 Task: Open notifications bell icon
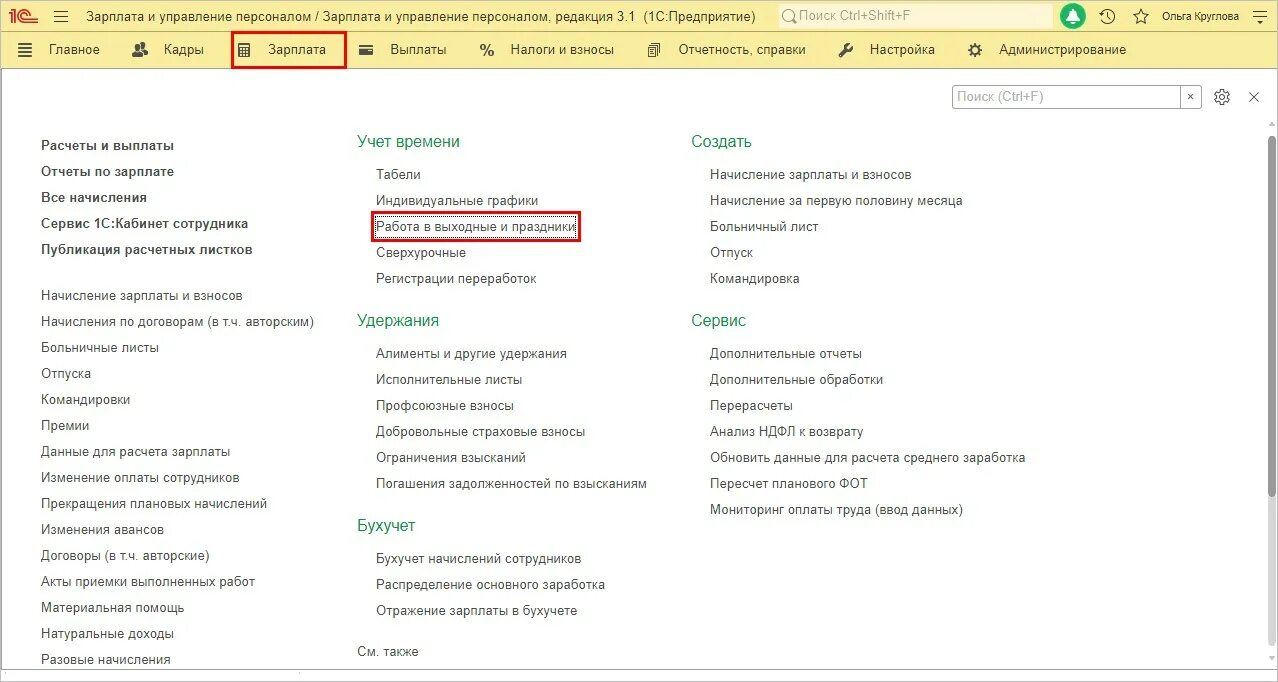pyautogui.click(x=1073, y=16)
